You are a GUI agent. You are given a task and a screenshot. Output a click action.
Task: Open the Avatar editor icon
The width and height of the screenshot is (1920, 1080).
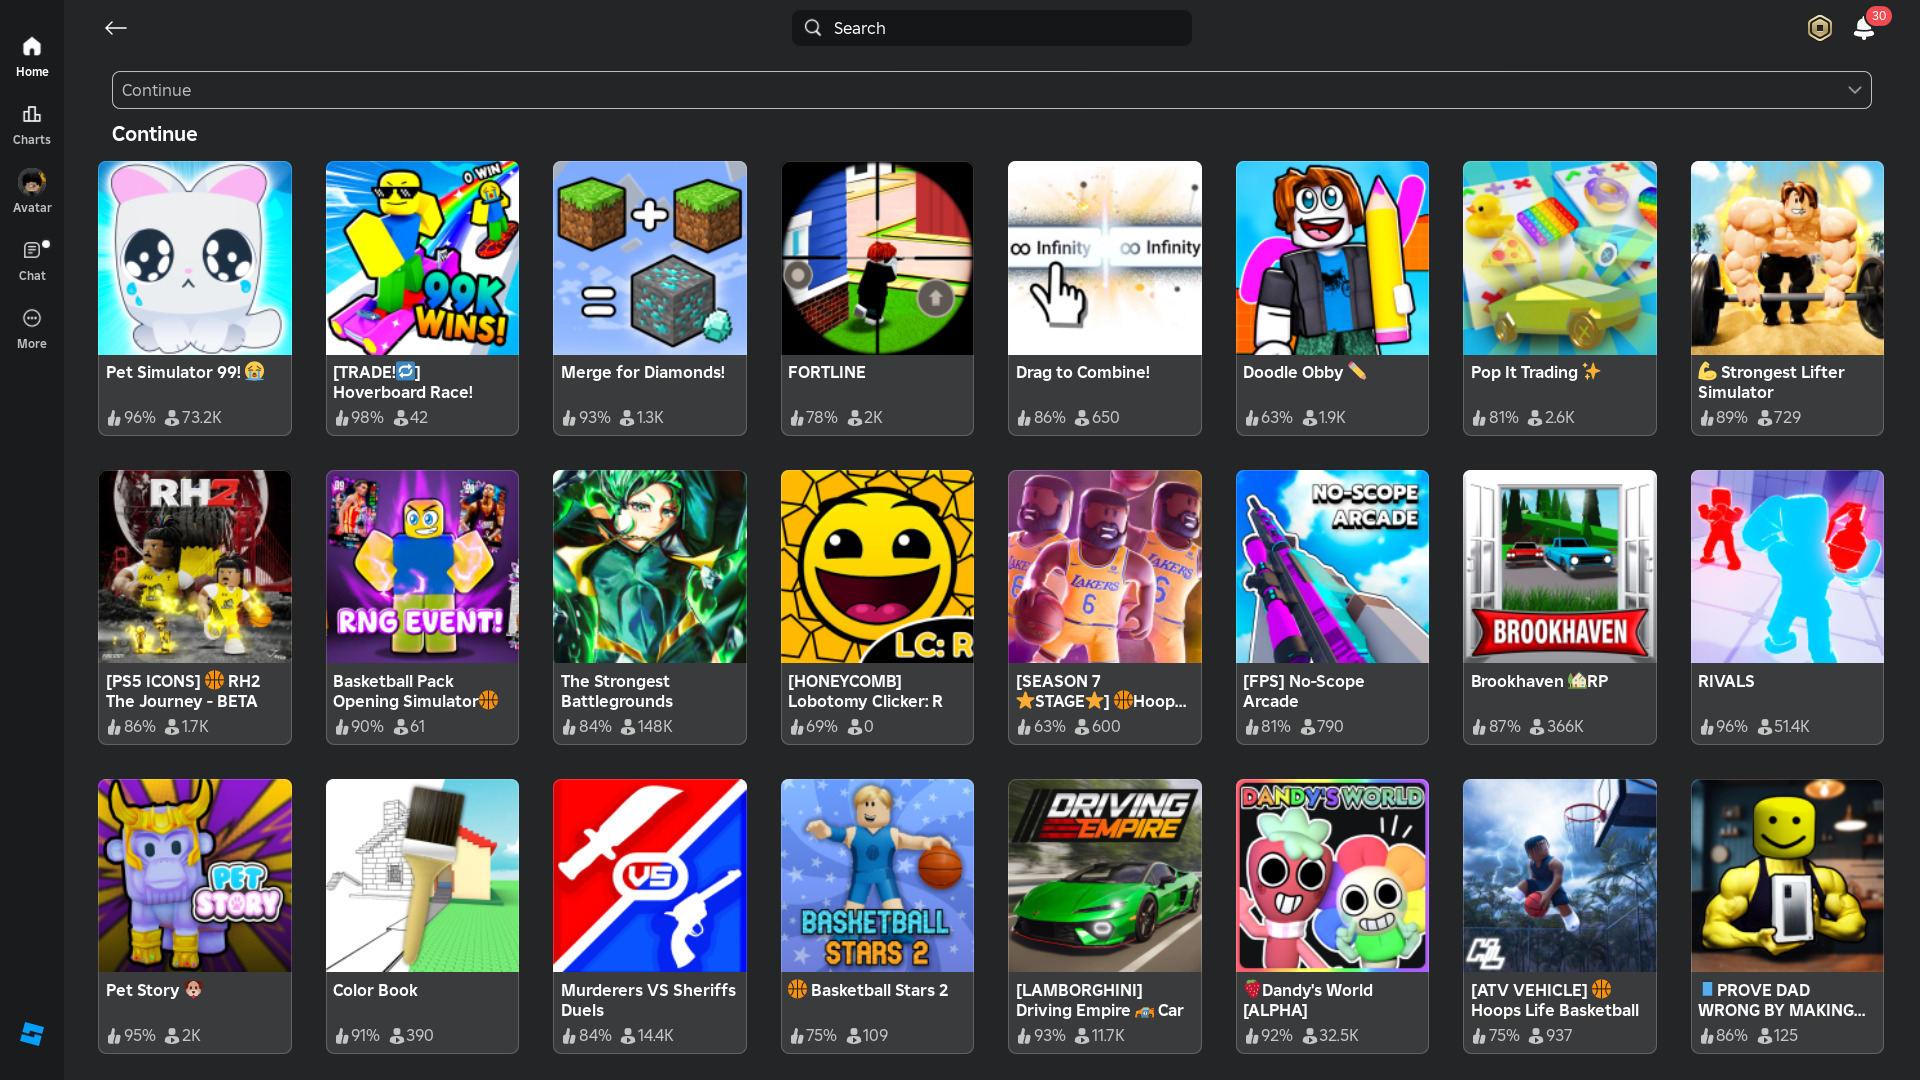pyautogui.click(x=32, y=191)
